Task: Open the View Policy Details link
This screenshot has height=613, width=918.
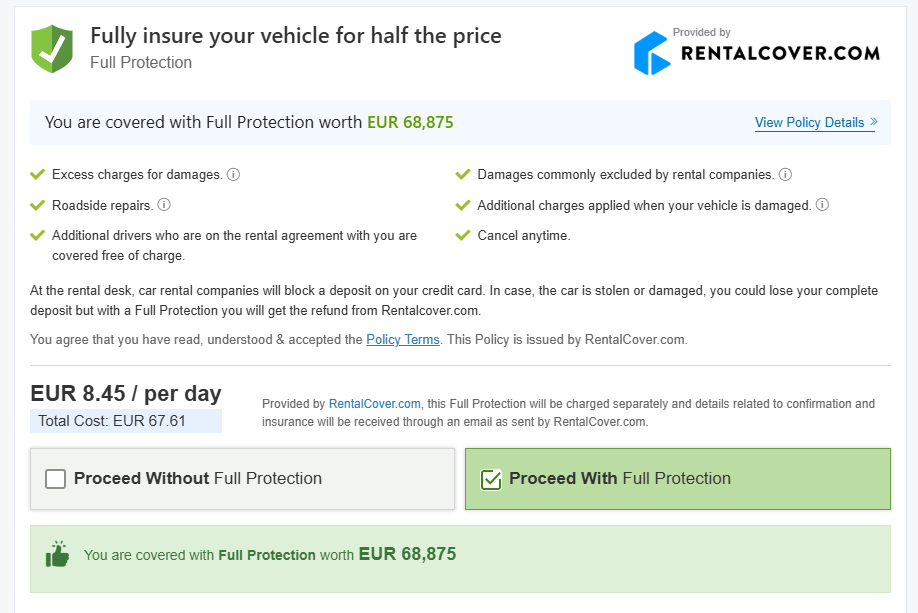Action: click(x=809, y=123)
